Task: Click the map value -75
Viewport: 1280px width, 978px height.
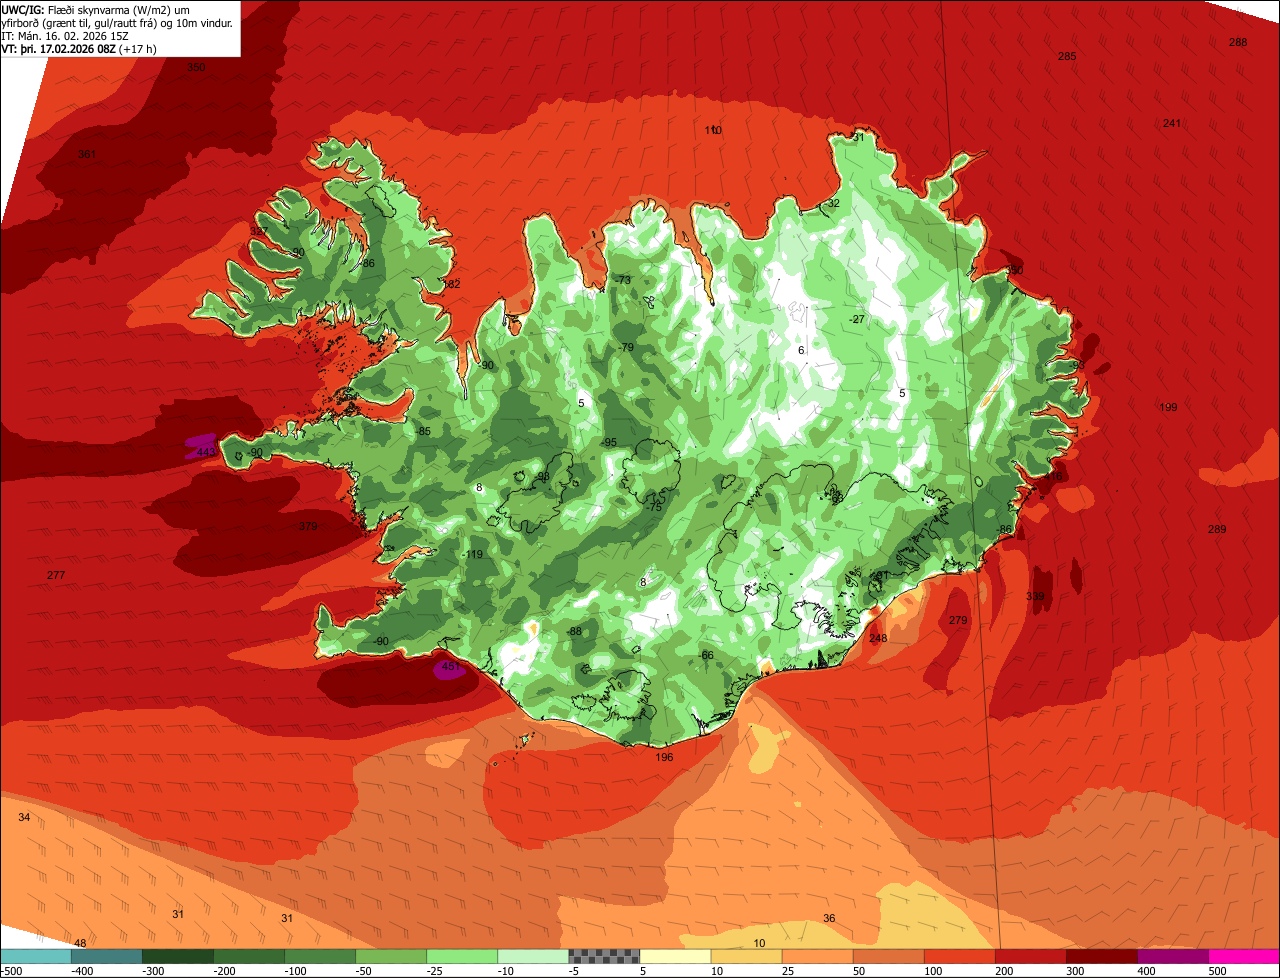Action: [654, 507]
